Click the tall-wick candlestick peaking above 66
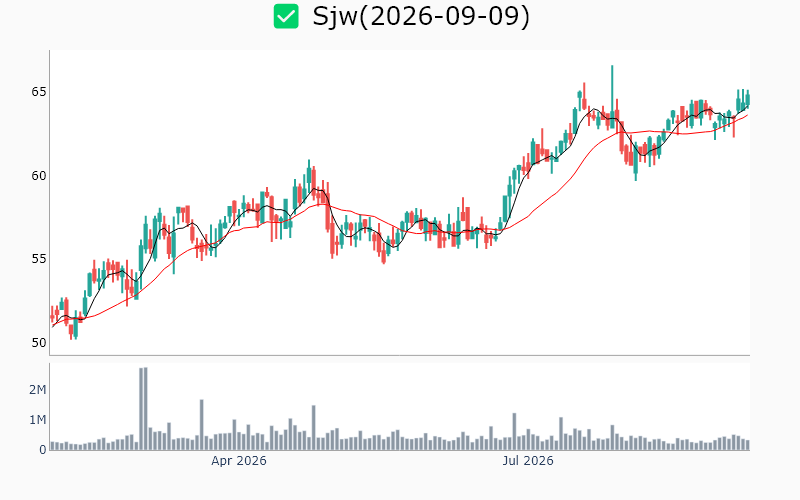Screen dimensions: 800x500 pos(612,97)
